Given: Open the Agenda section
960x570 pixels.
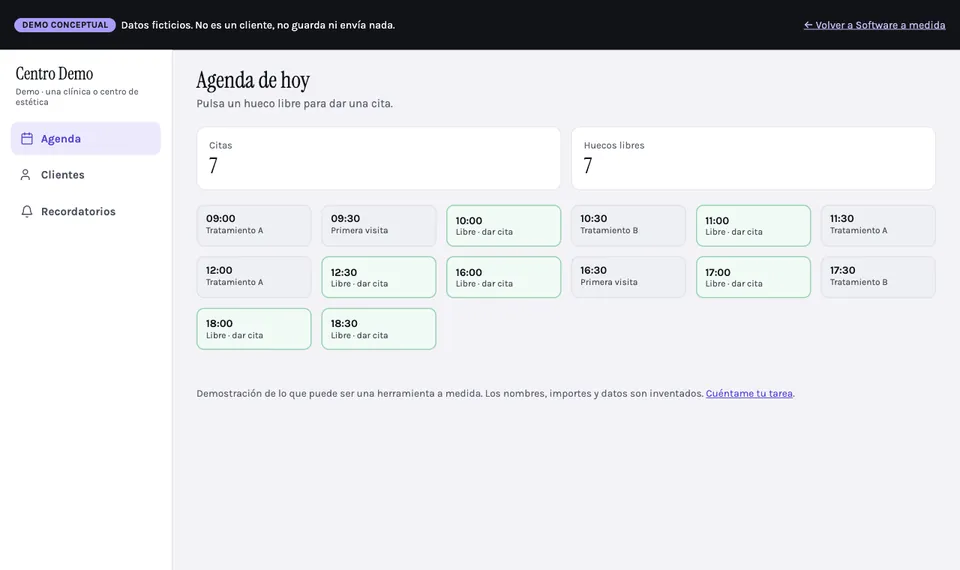Looking at the screenshot, I should click(x=86, y=138).
